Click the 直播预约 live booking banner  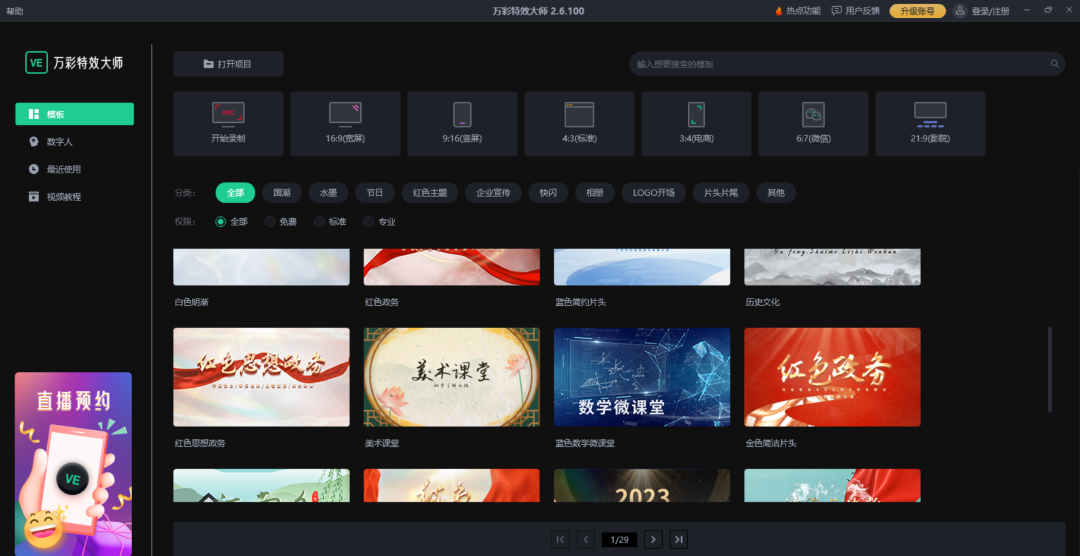point(73,464)
